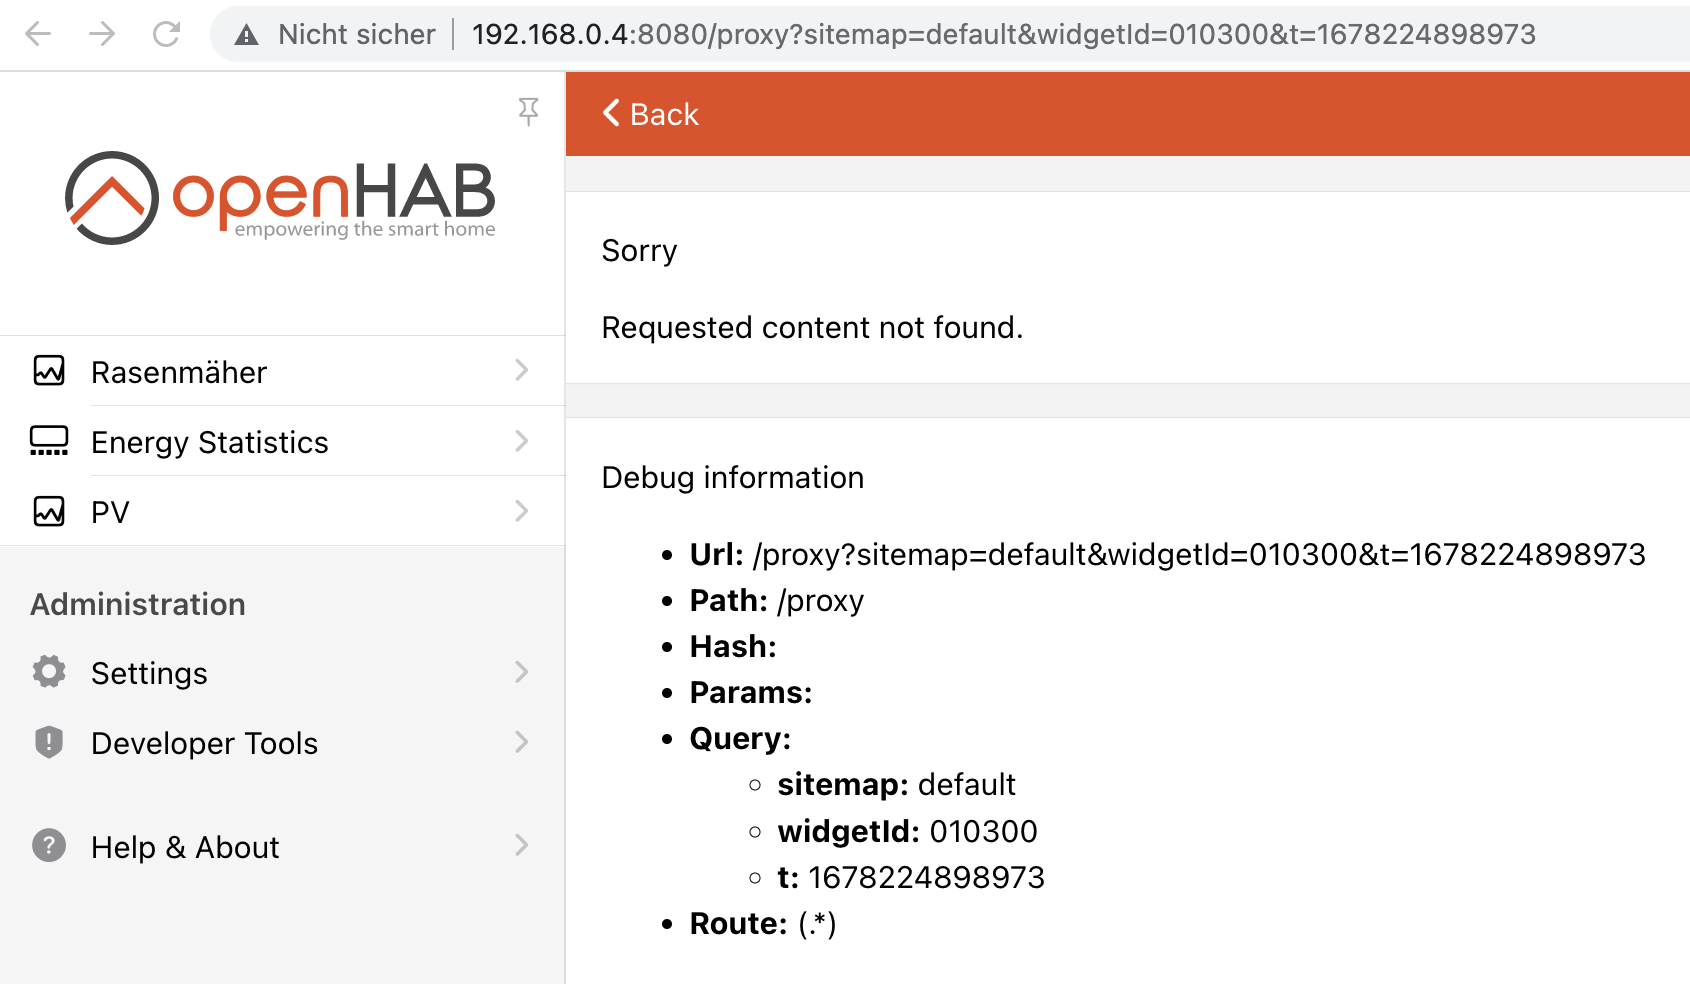Image resolution: width=1690 pixels, height=984 pixels.
Task: Expand Energy Statistics with its chevron
Action: 521,441
